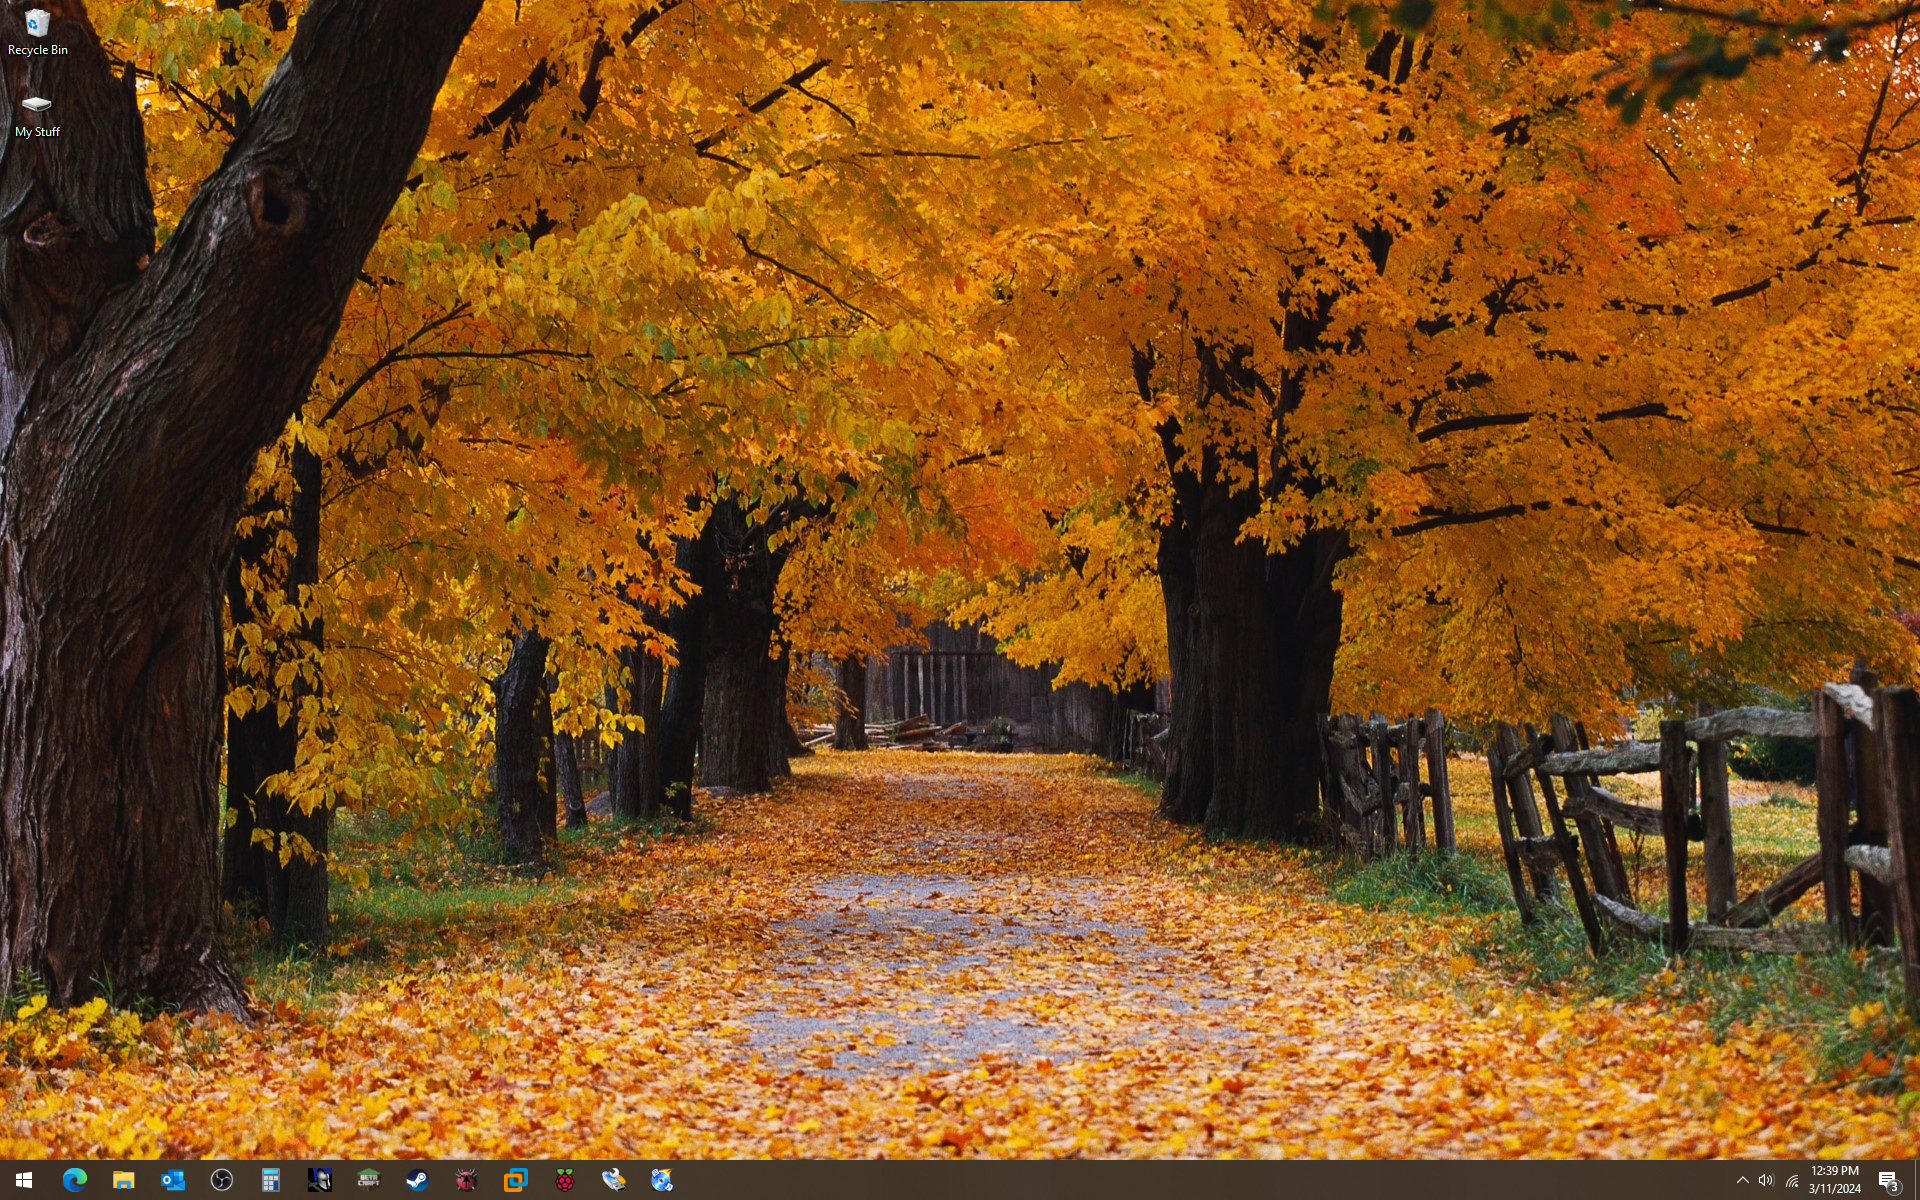Launch the USB drive tool icon
The width and height of the screenshot is (1920, 1200).
[x=613, y=1180]
